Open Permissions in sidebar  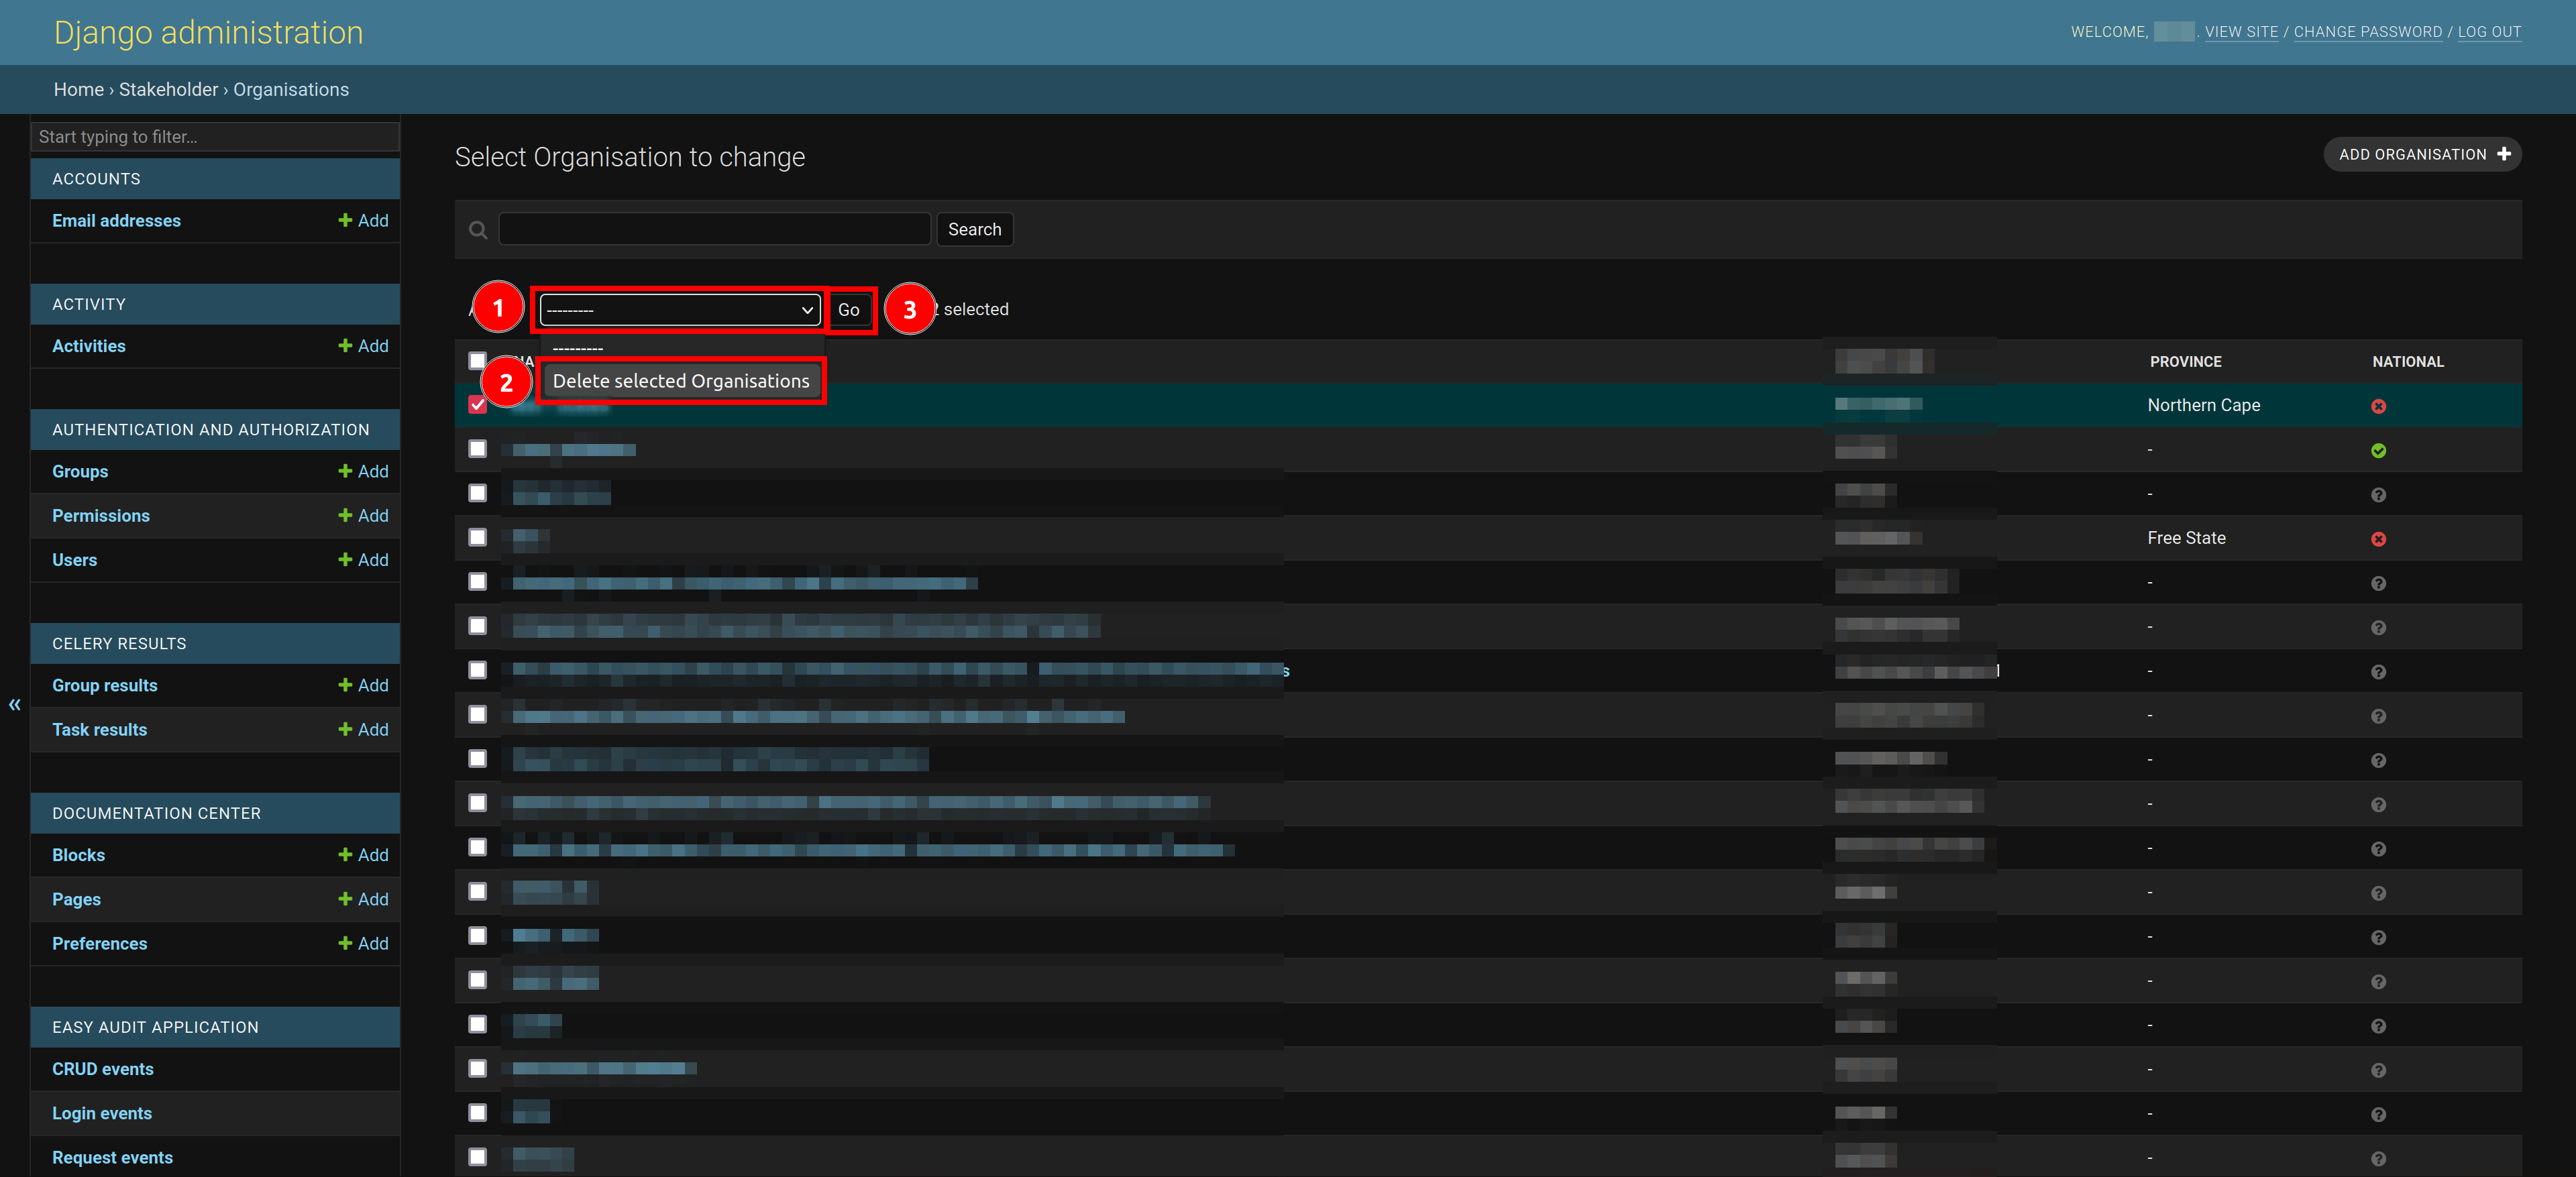point(101,516)
